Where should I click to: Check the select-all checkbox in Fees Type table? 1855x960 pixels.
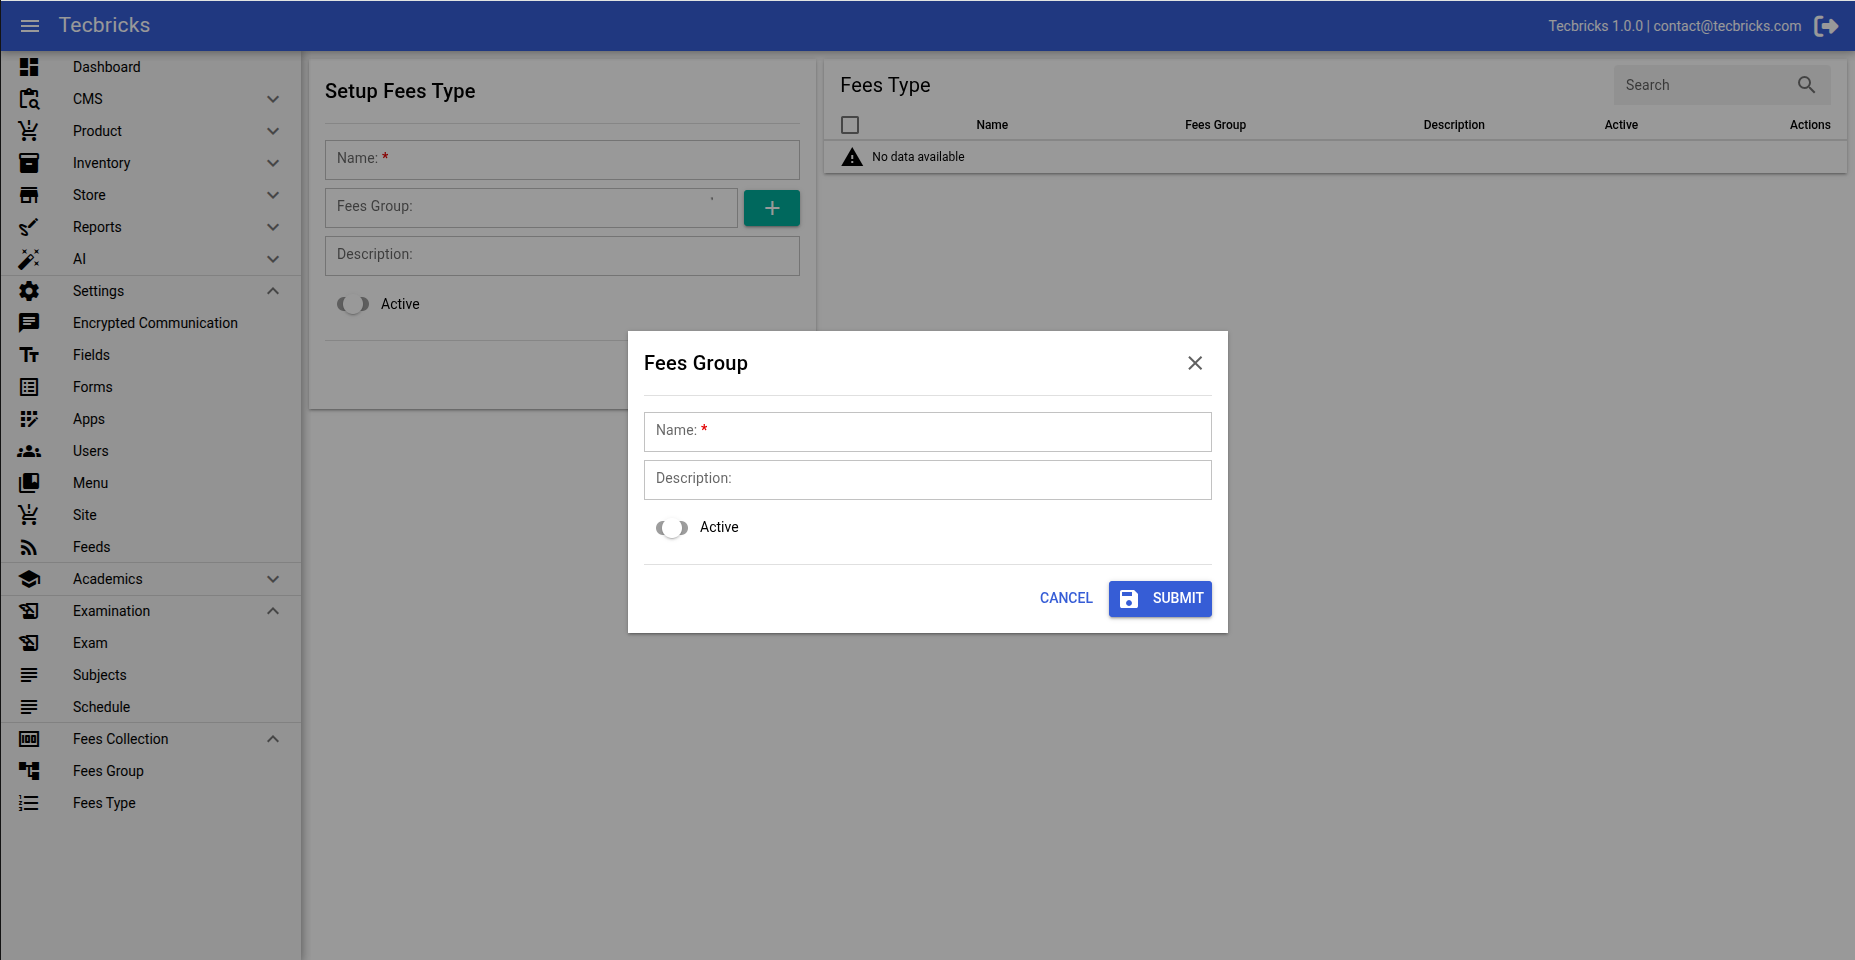pos(850,125)
